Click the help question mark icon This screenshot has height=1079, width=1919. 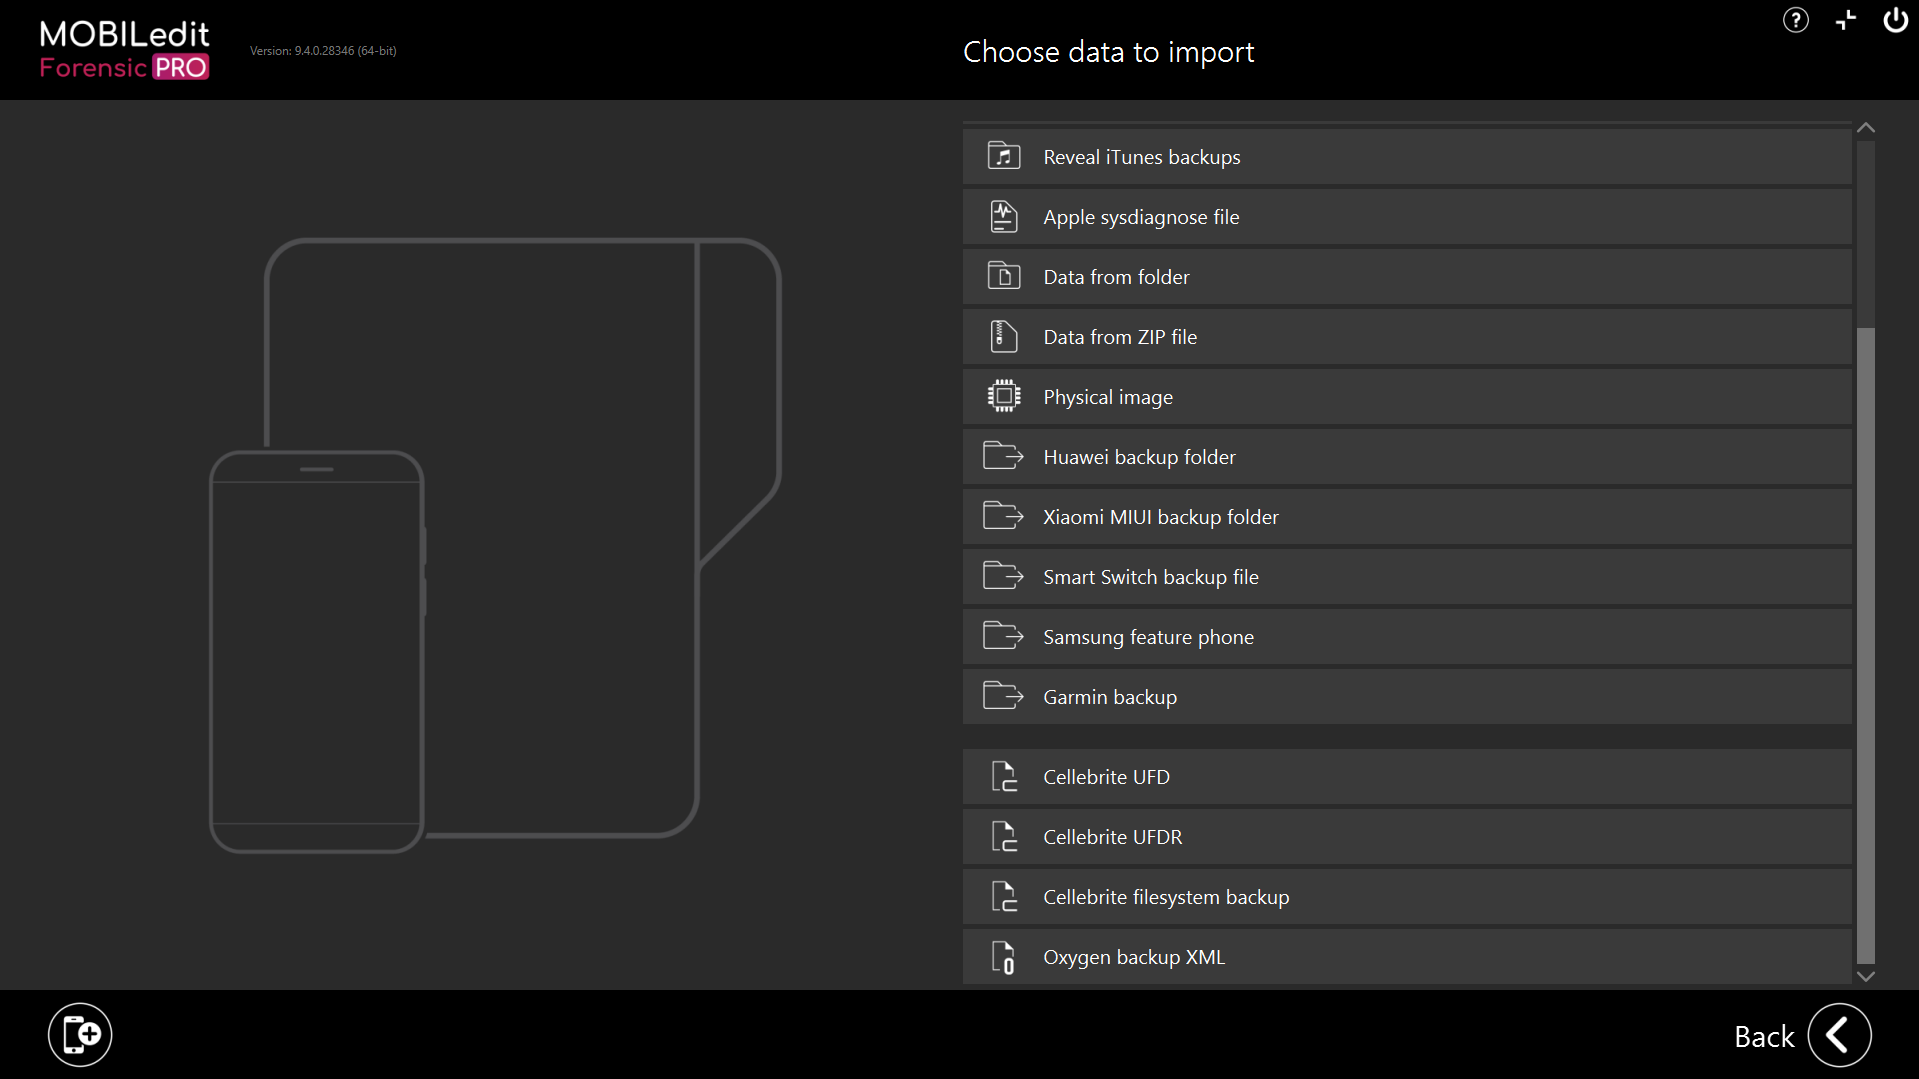pos(1795,20)
